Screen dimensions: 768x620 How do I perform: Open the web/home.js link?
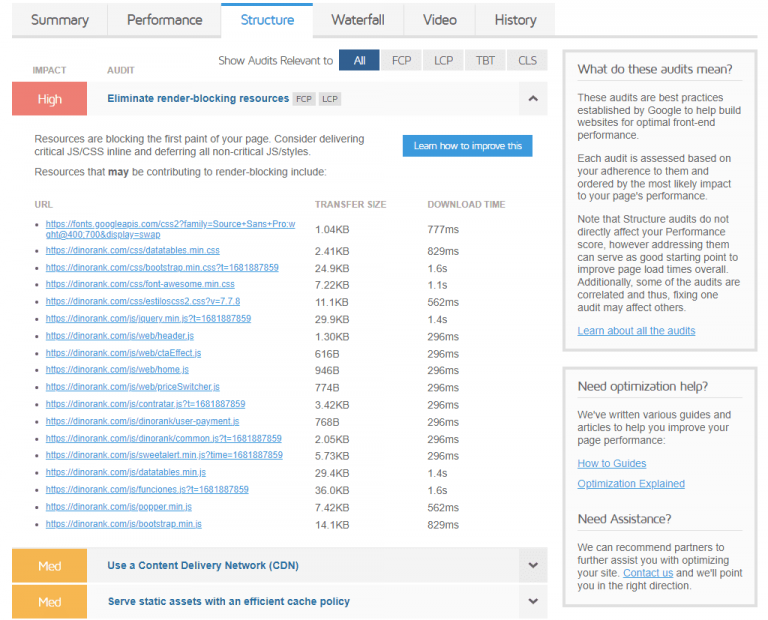pos(117,370)
